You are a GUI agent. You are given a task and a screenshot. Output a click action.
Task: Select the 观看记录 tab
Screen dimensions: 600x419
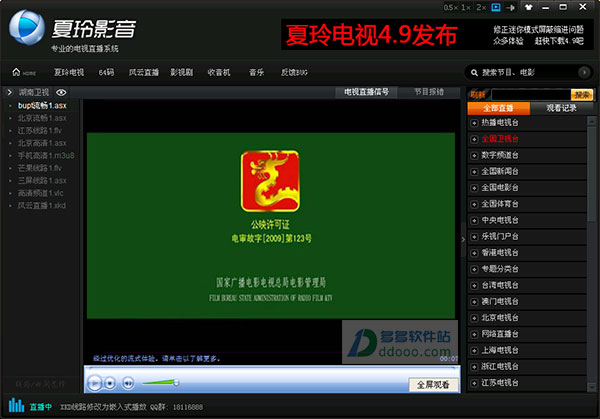(561, 108)
